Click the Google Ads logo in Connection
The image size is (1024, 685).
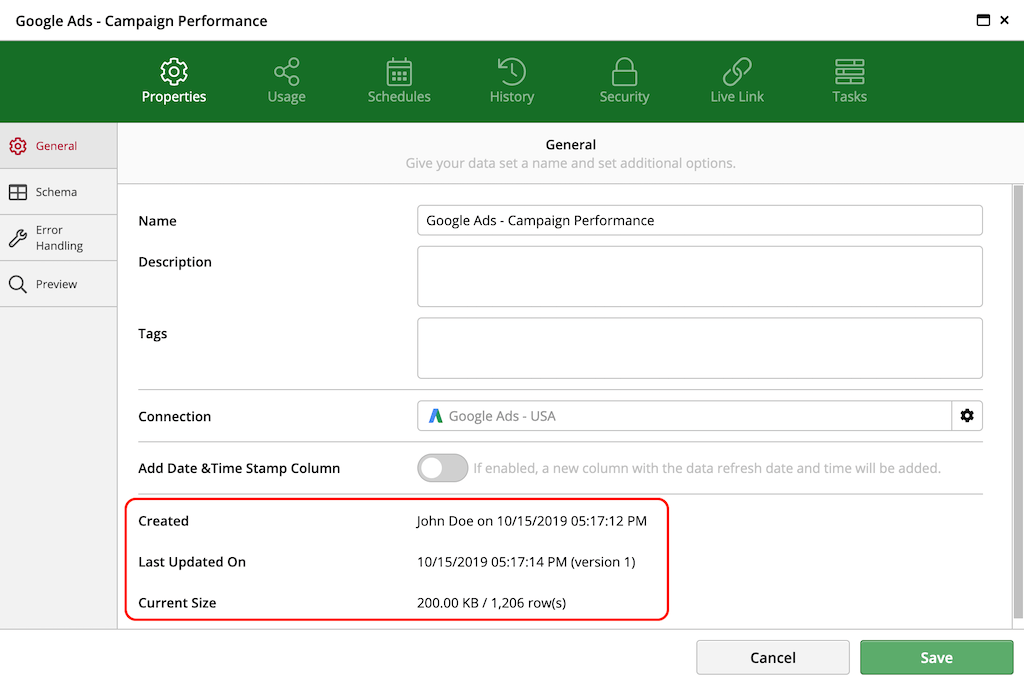[436, 416]
